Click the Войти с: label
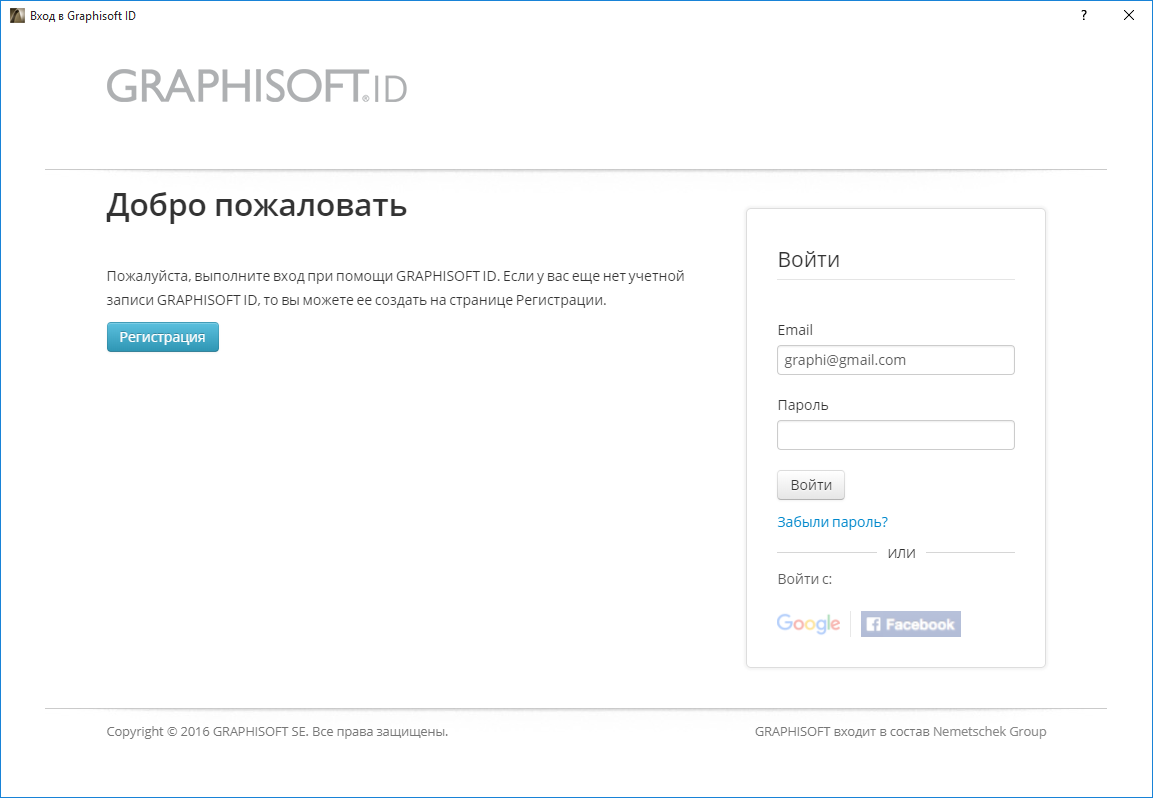This screenshot has height=798, width=1153. coord(804,579)
